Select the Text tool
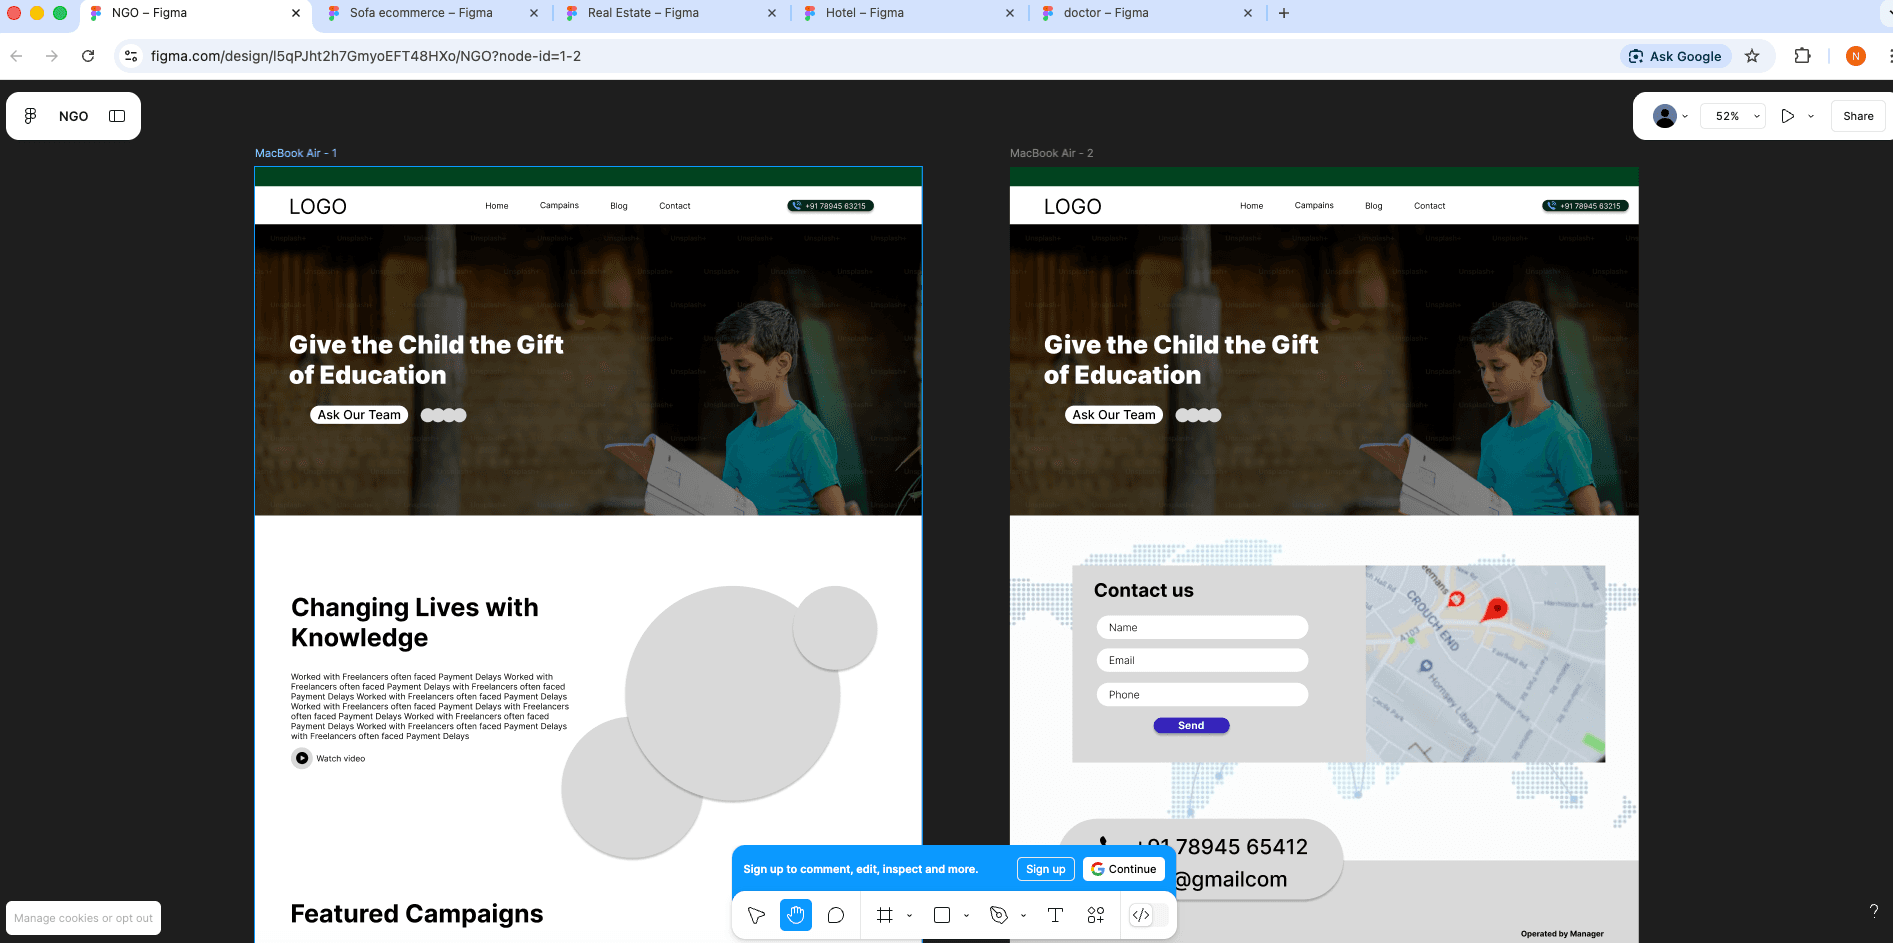The width and height of the screenshot is (1893, 943). (x=1055, y=915)
